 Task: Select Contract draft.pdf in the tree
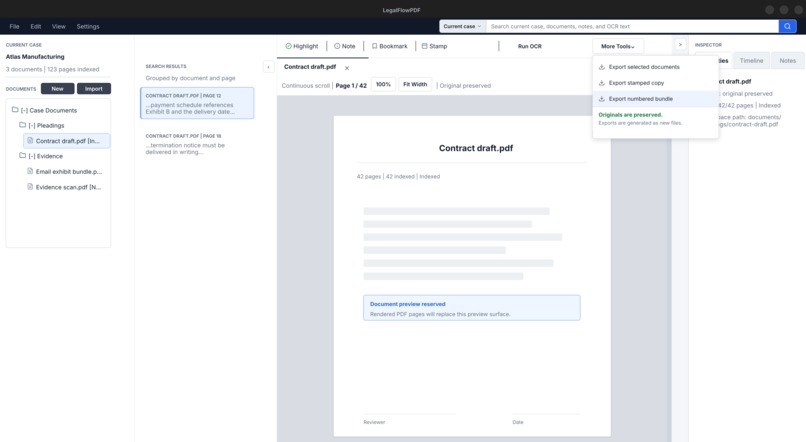click(67, 141)
